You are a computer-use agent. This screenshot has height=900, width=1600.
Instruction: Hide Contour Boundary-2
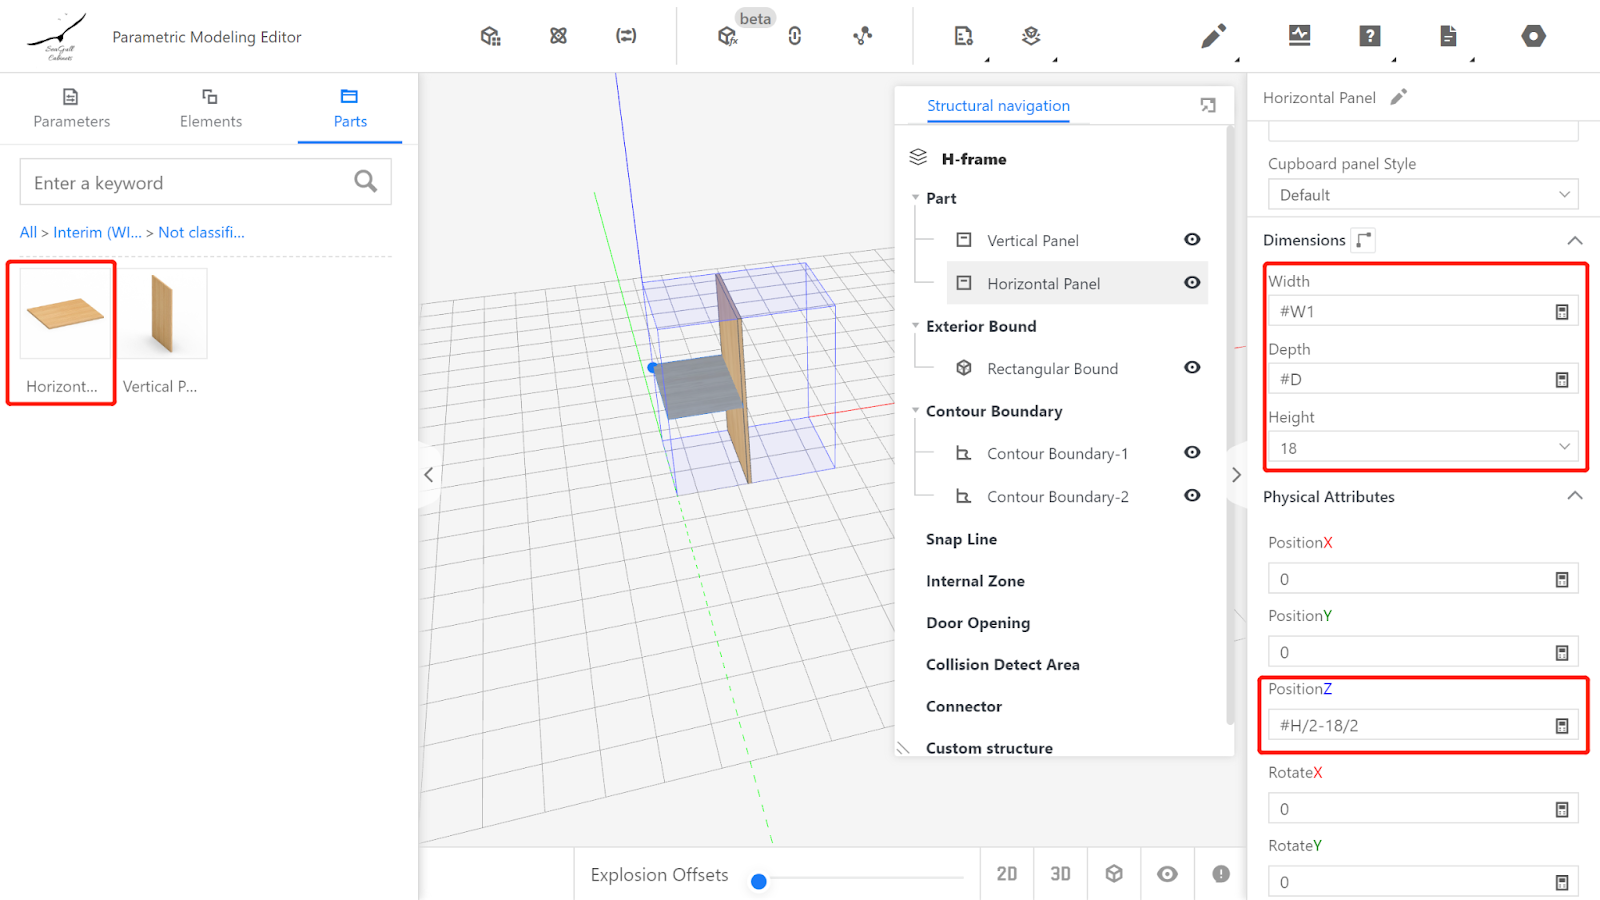point(1192,496)
